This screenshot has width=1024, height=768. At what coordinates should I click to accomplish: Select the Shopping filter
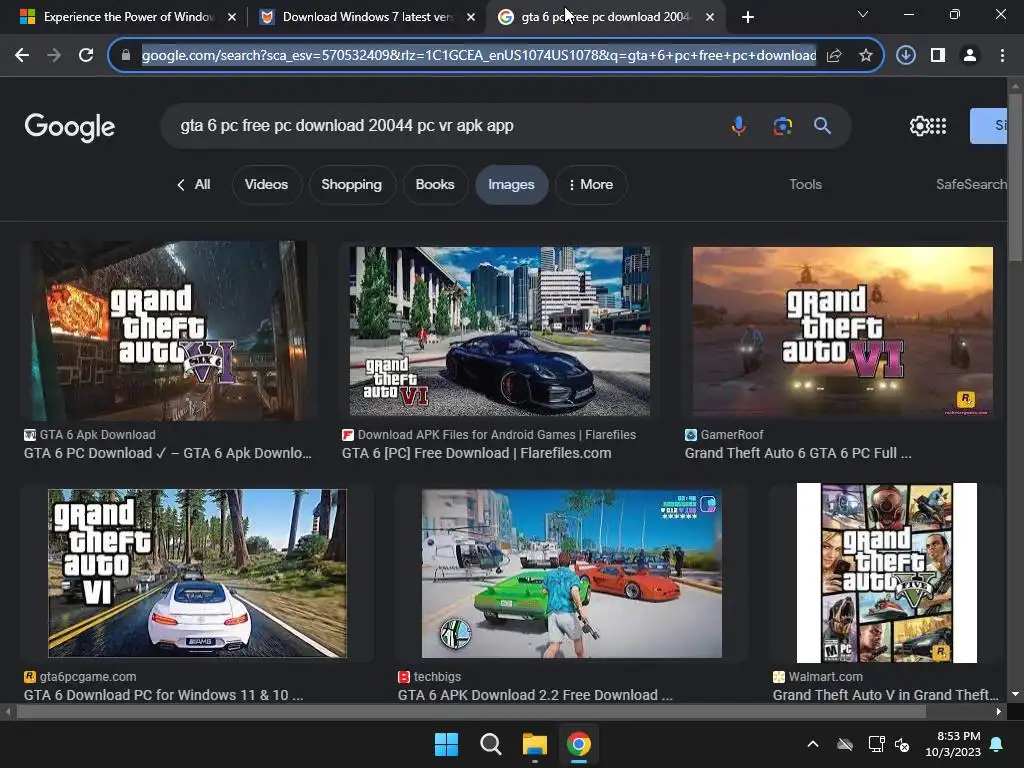tap(351, 185)
